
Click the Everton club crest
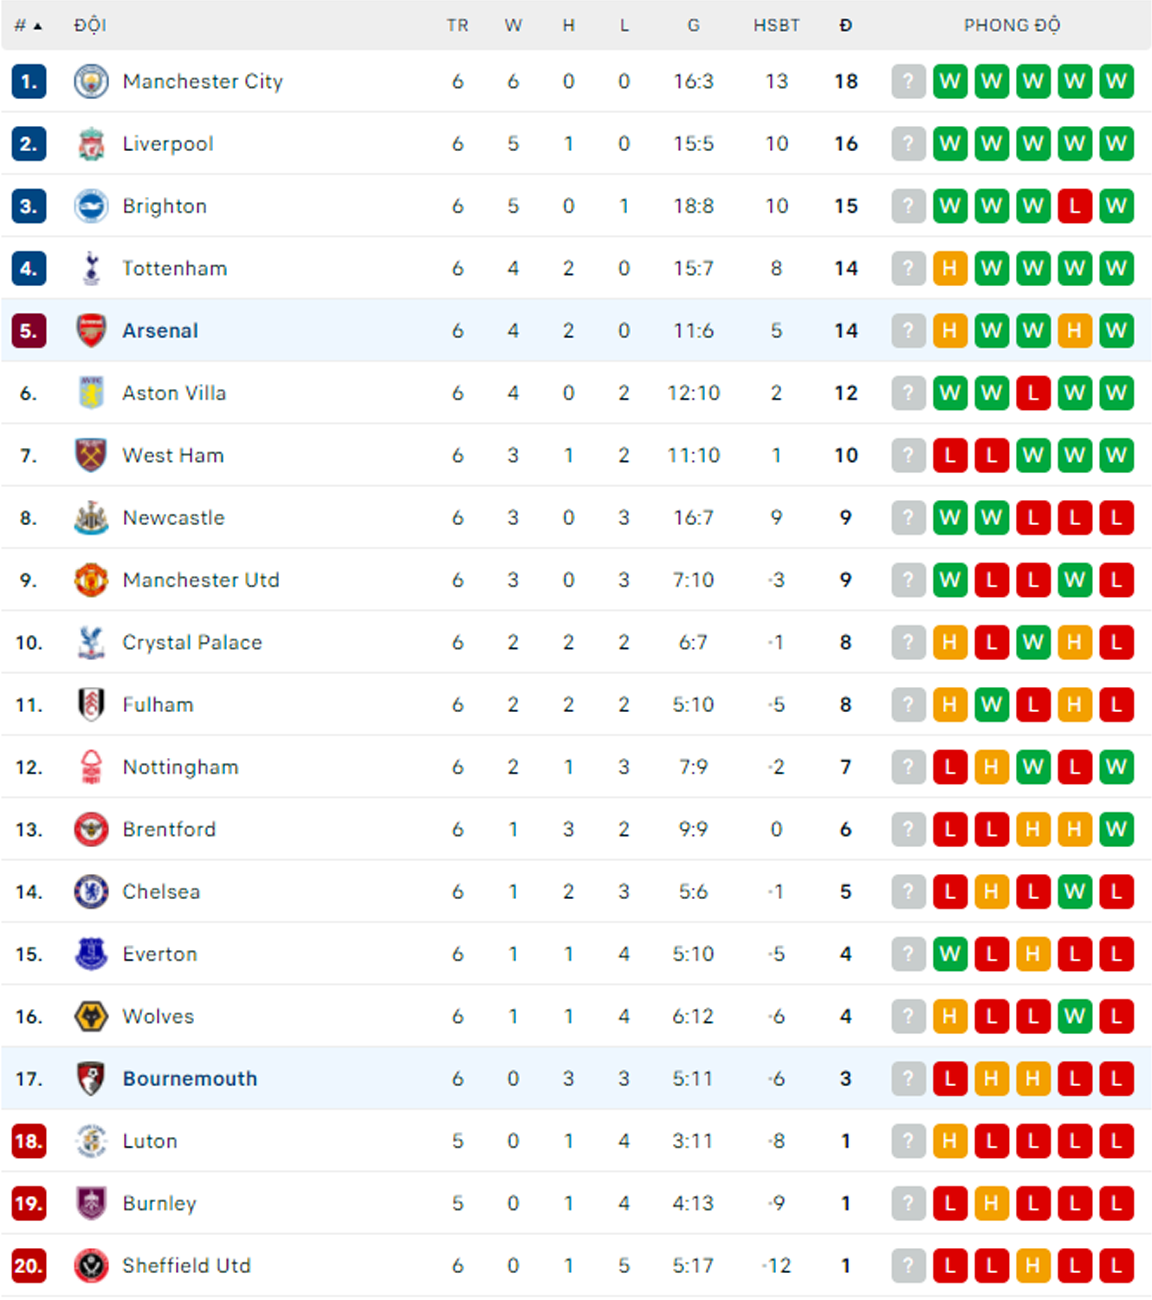(91, 954)
